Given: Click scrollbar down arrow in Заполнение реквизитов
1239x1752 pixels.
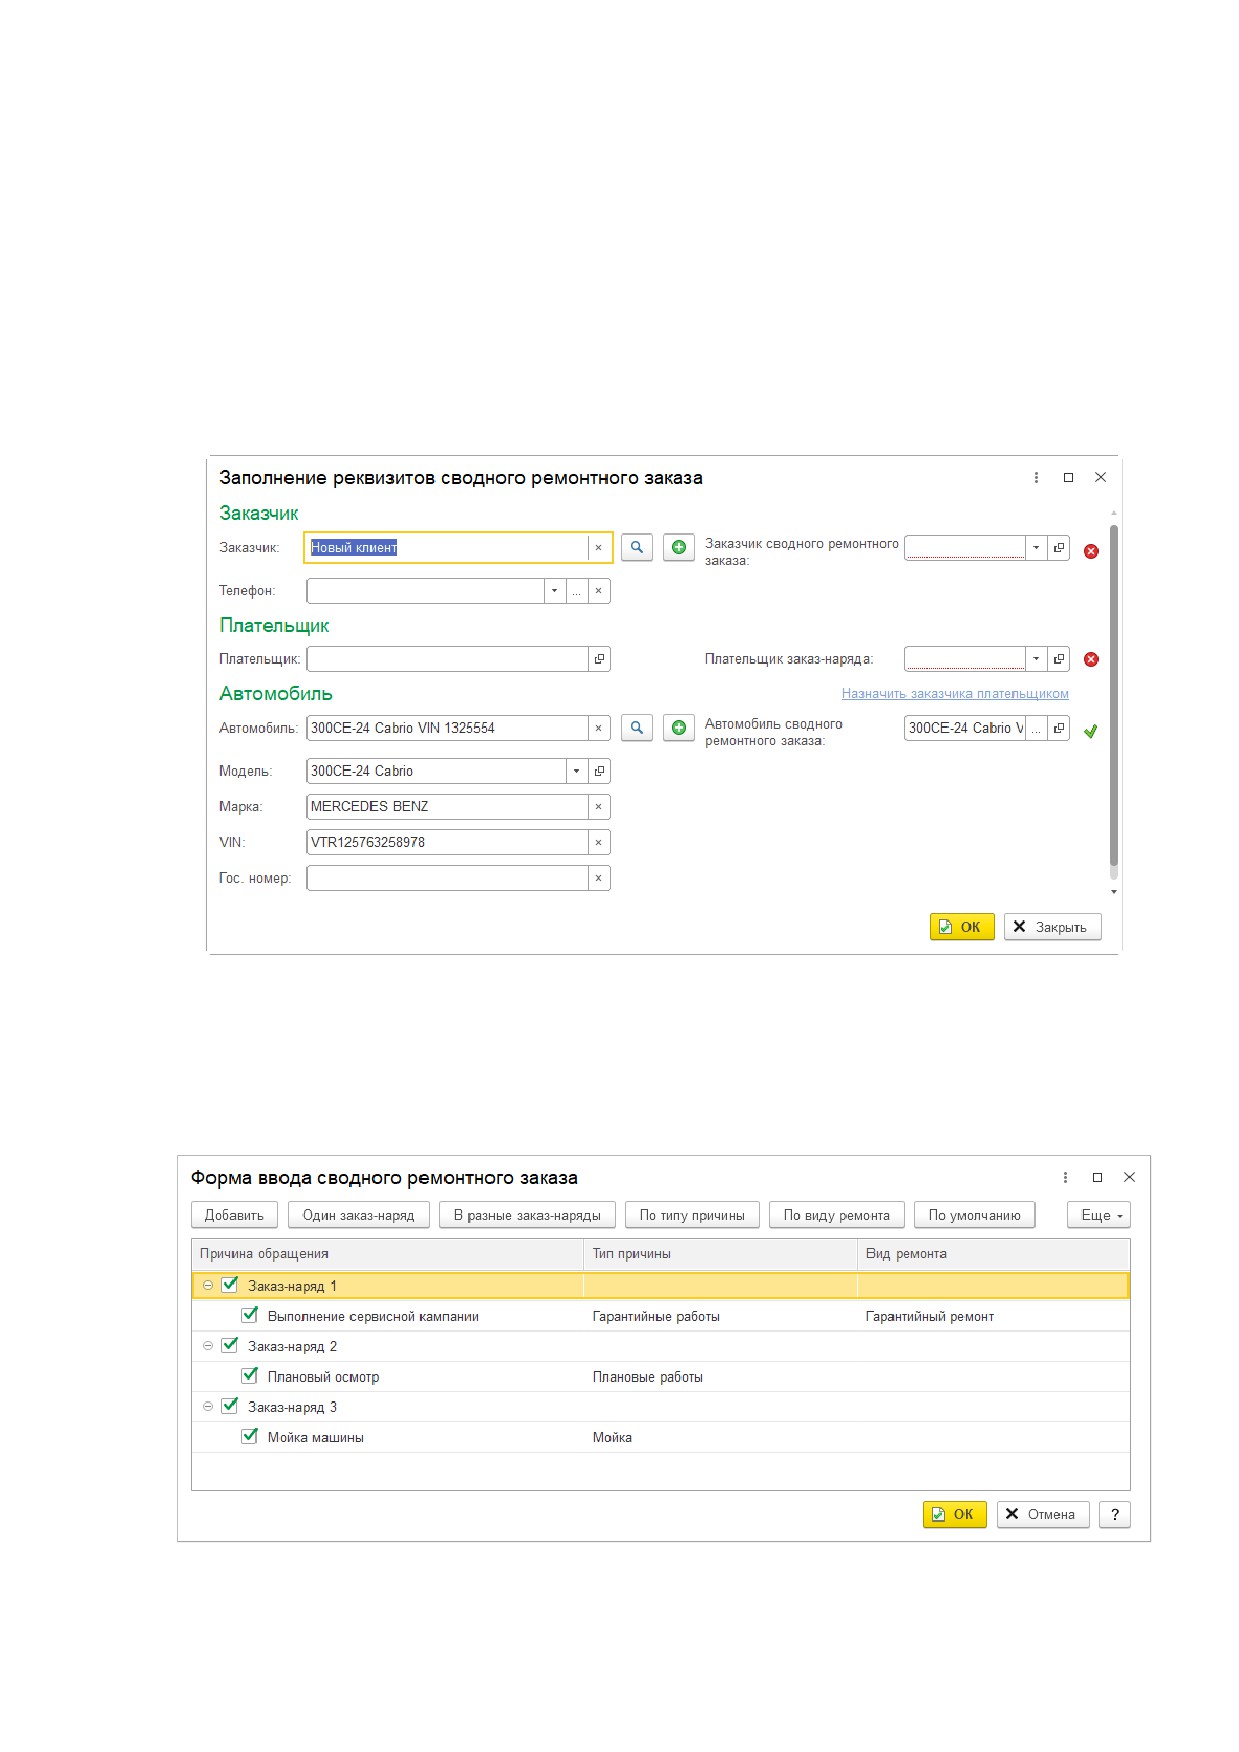Looking at the screenshot, I should tap(1114, 891).
